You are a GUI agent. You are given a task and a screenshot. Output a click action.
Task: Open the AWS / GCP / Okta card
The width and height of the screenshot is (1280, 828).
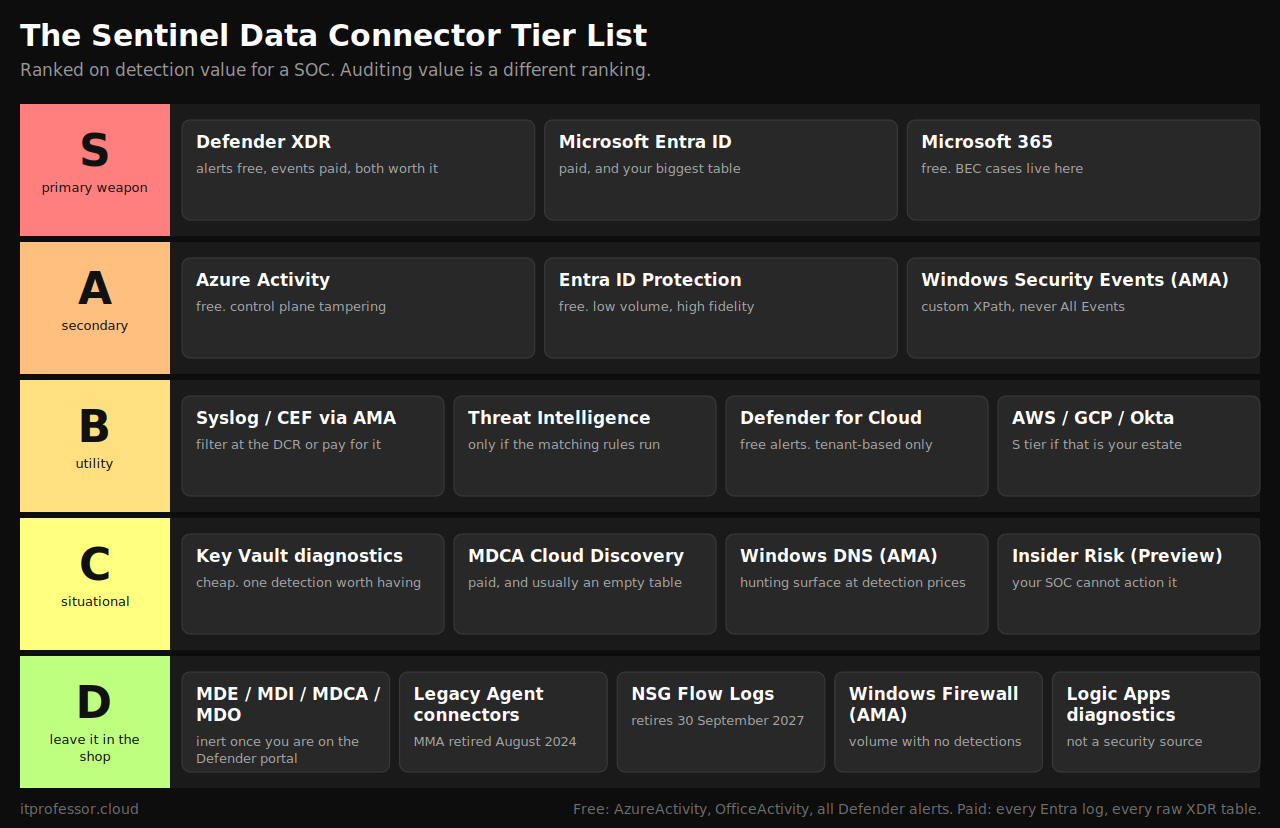pos(1129,446)
